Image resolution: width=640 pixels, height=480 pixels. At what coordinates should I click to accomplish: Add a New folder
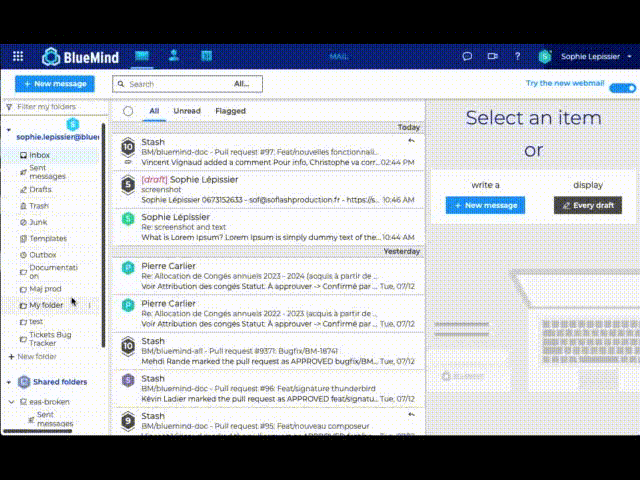[x=33, y=357]
